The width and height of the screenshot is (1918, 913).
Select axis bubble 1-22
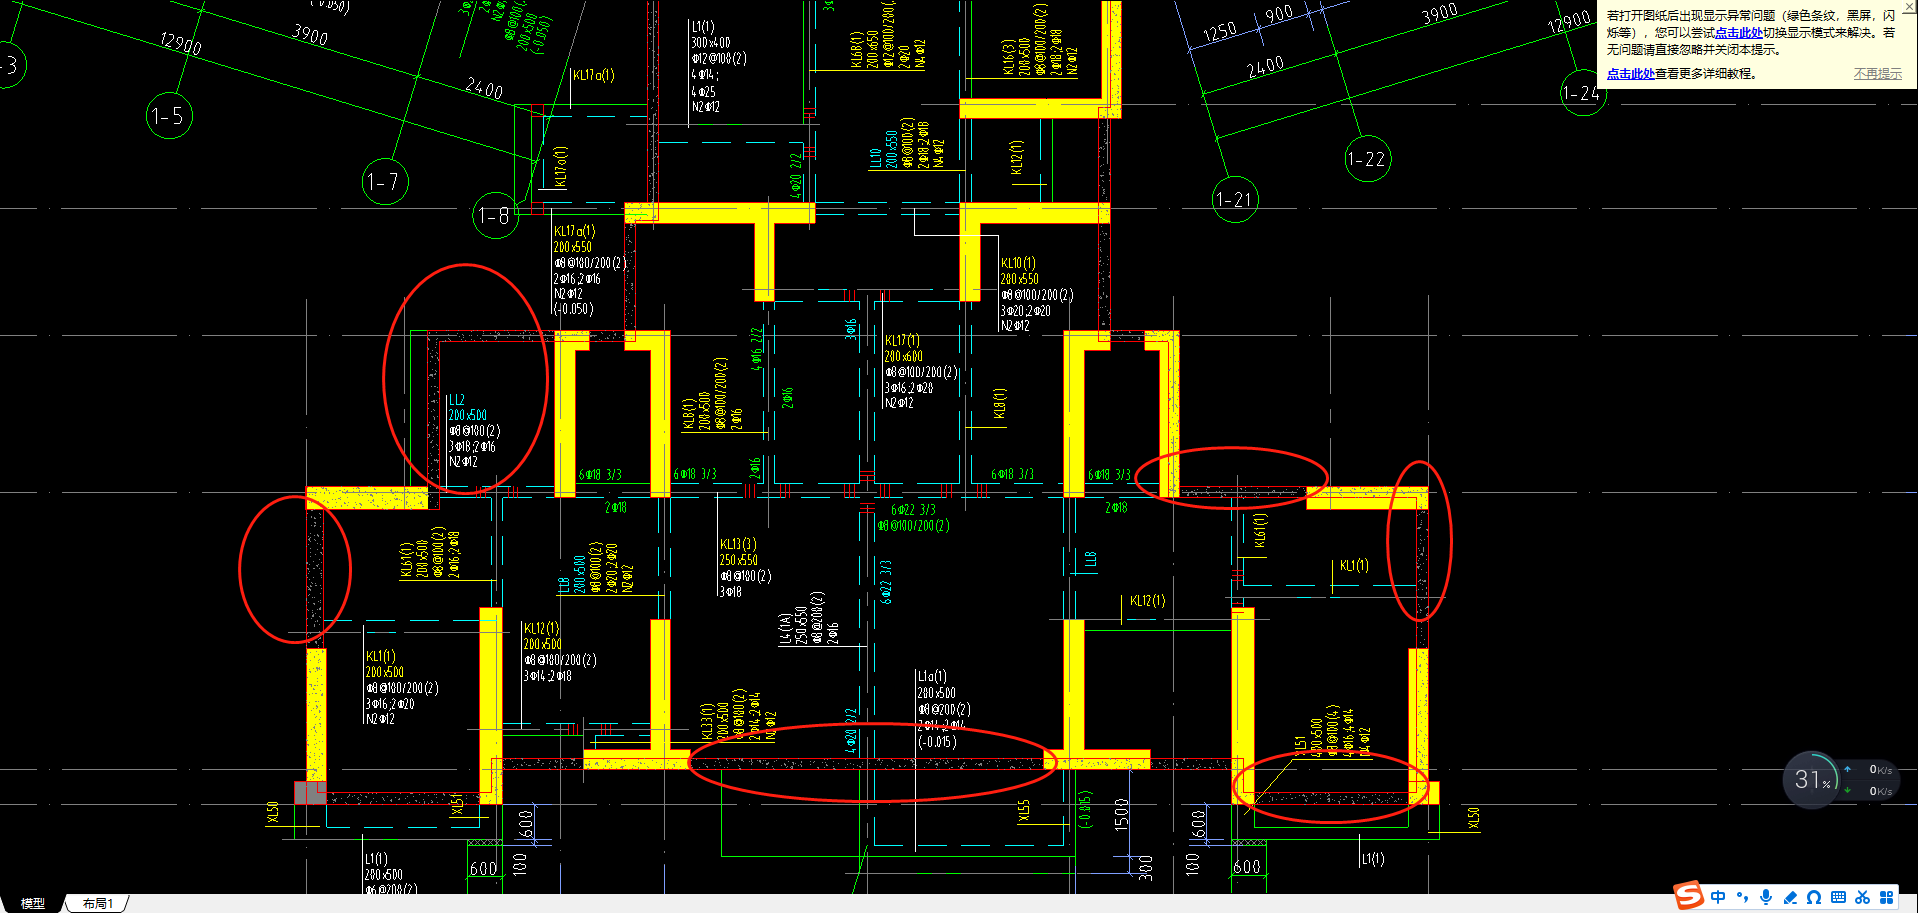[1367, 158]
